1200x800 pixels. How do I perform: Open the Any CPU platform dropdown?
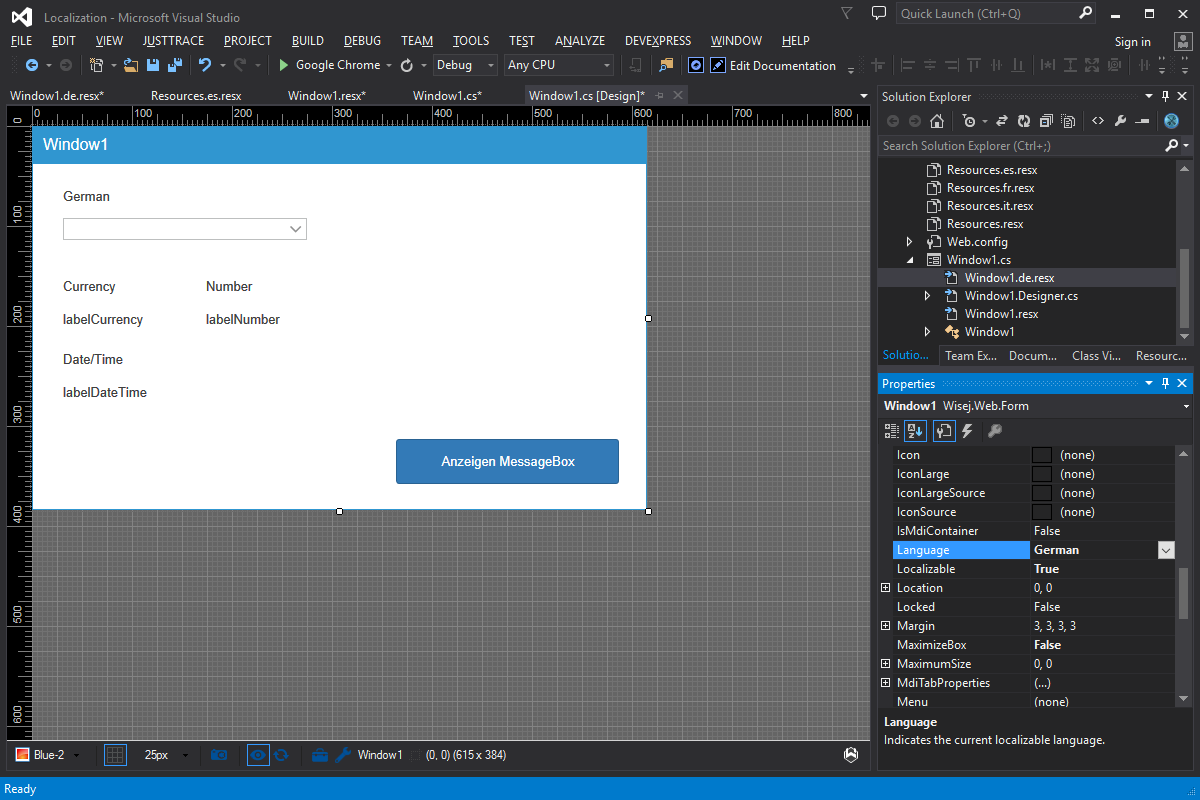[559, 65]
